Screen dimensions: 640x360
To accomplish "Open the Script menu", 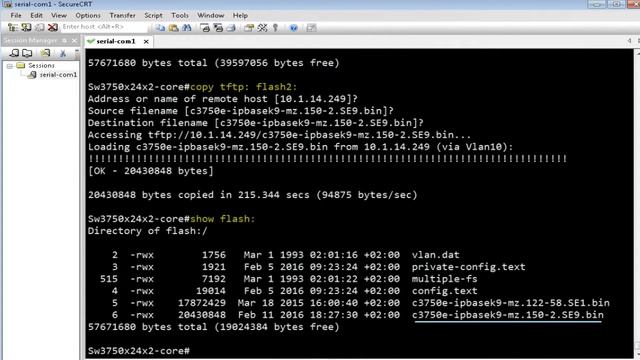I will tap(153, 15).
